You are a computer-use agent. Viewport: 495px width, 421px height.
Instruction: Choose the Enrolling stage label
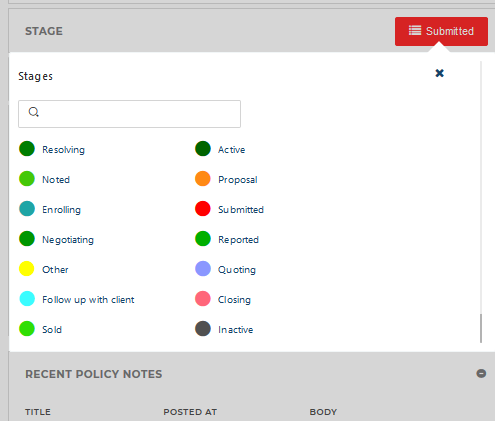pyautogui.click(x=61, y=210)
